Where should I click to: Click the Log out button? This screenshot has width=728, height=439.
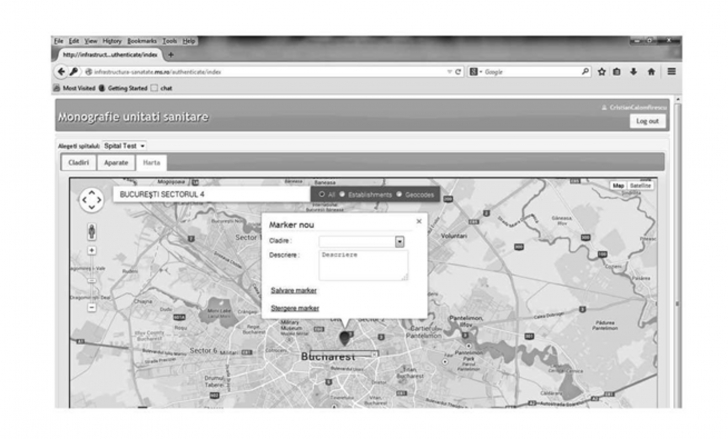tap(647, 121)
